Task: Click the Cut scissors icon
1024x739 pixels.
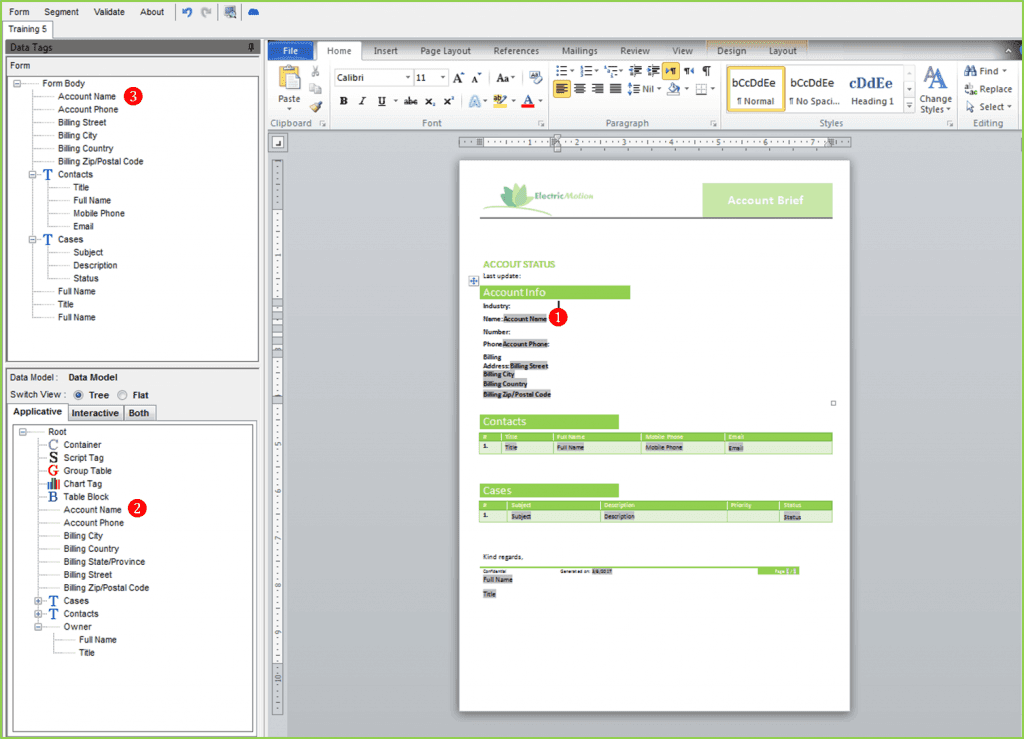Action: pyautogui.click(x=315, y=71)
